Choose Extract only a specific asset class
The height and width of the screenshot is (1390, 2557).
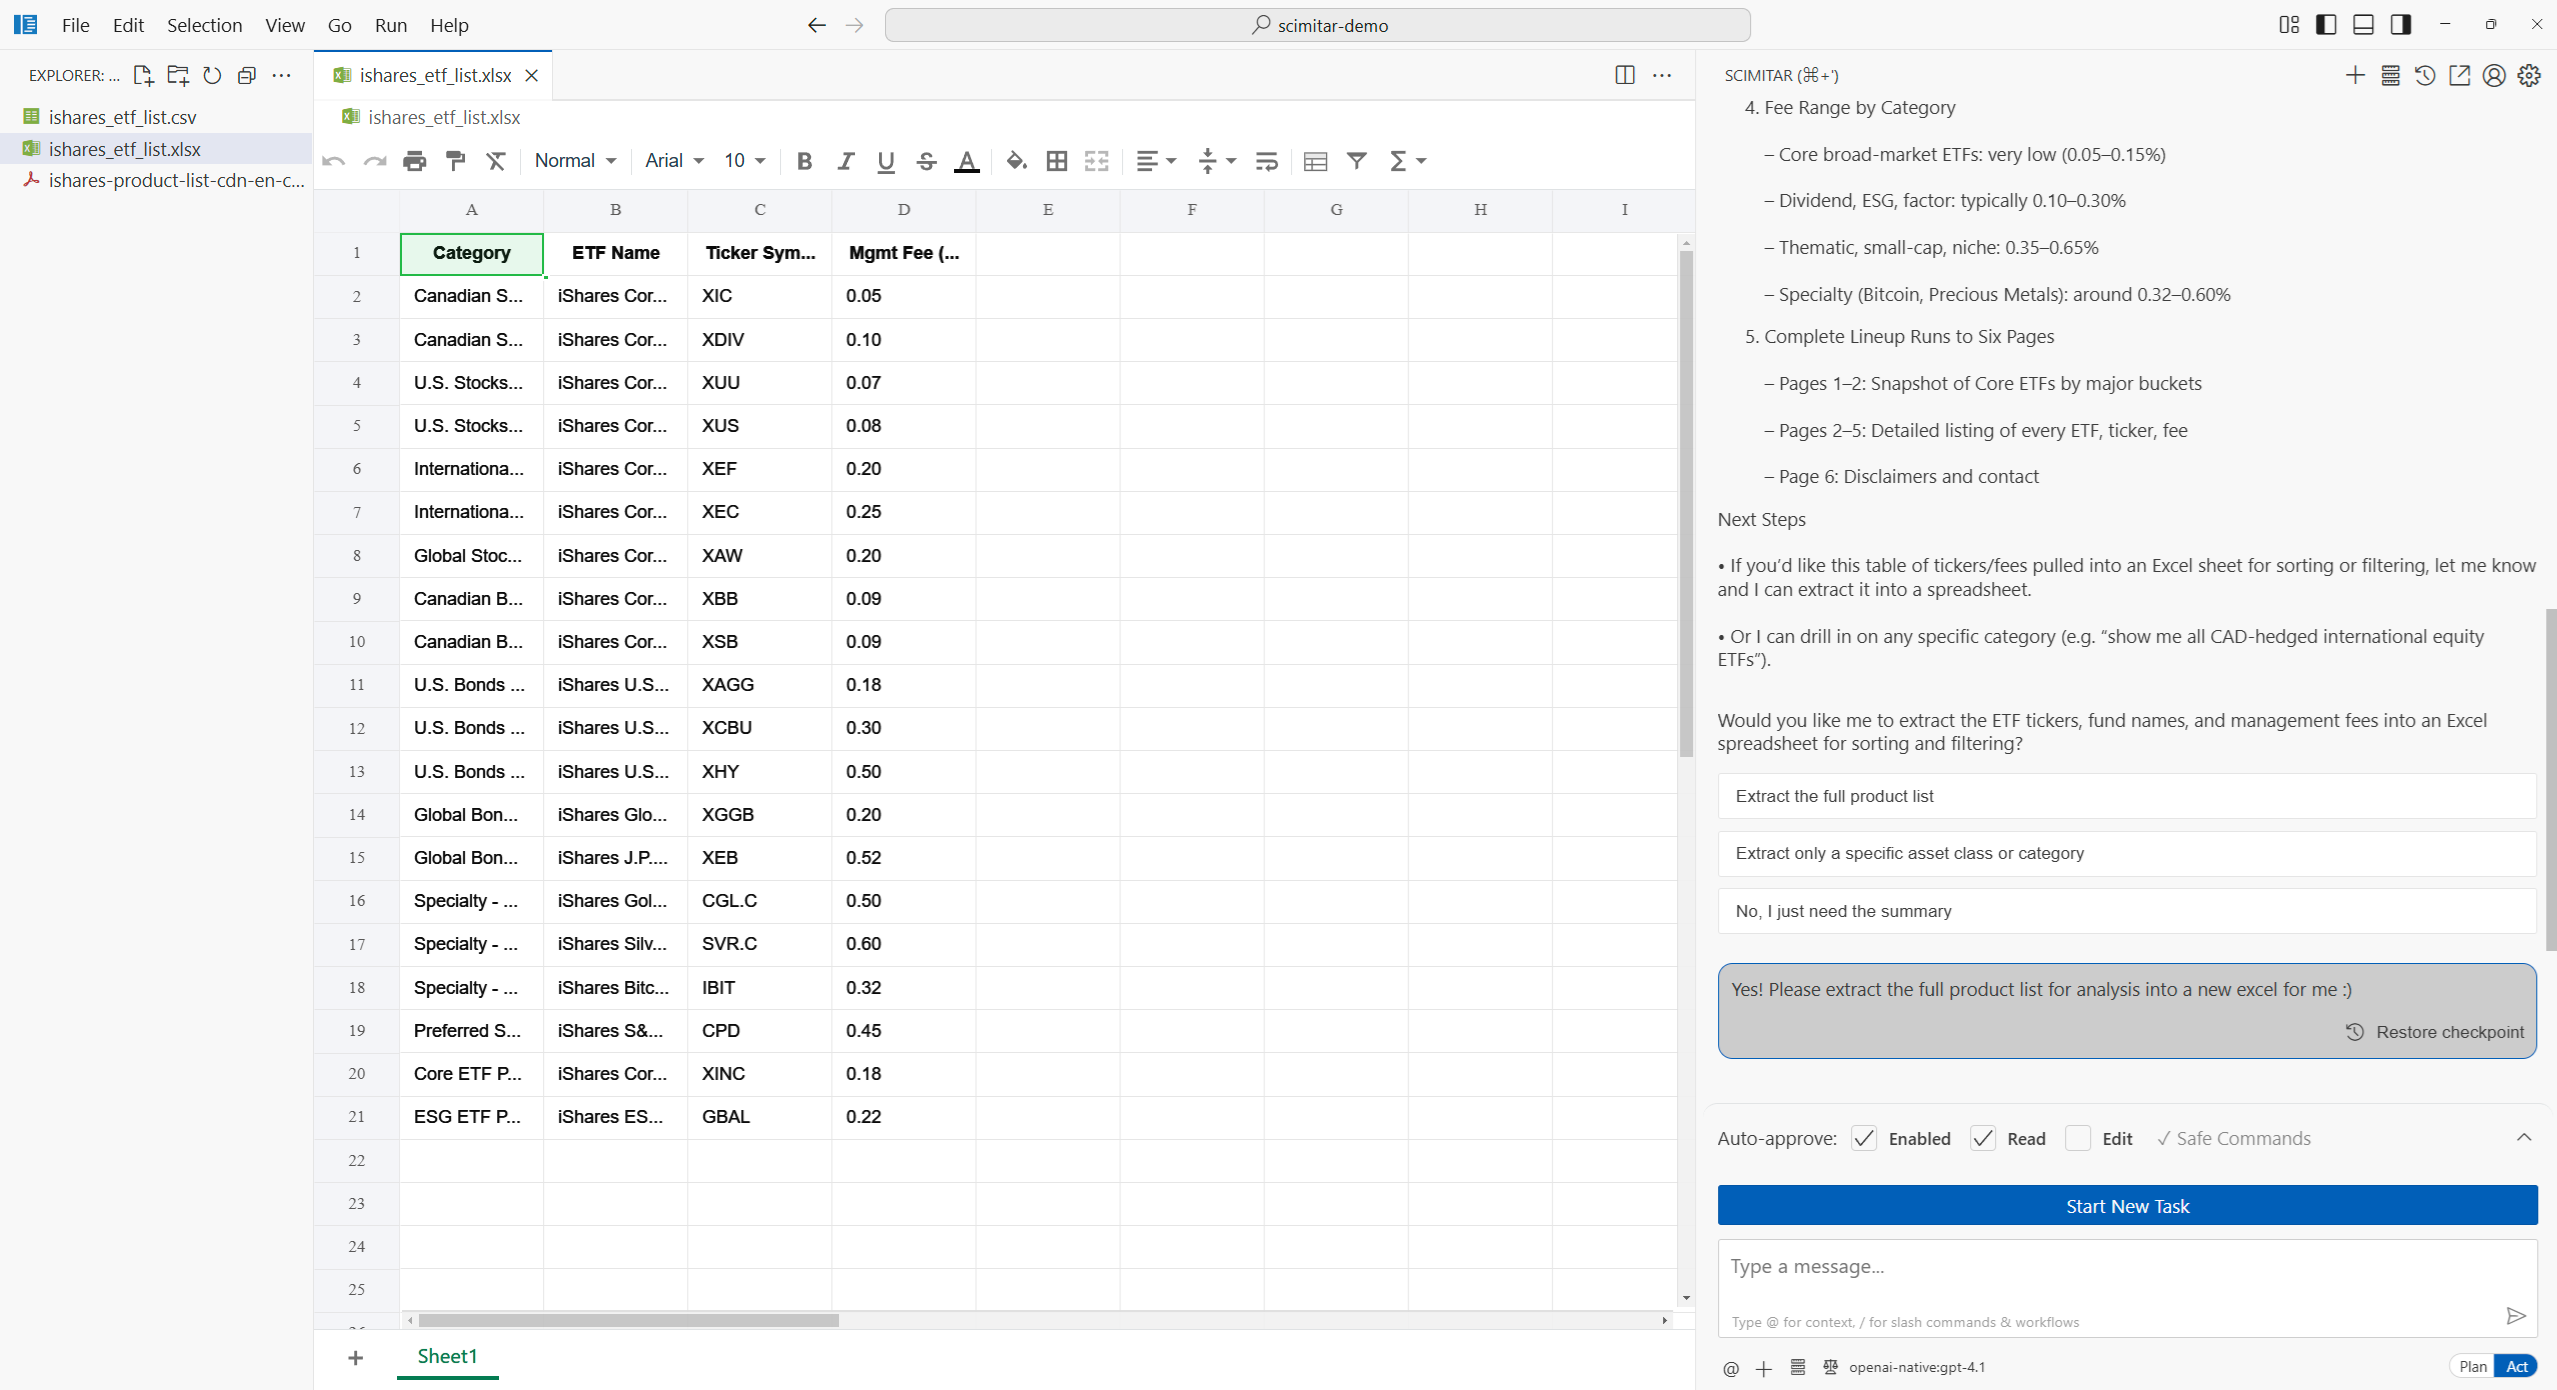[2127, 853]
